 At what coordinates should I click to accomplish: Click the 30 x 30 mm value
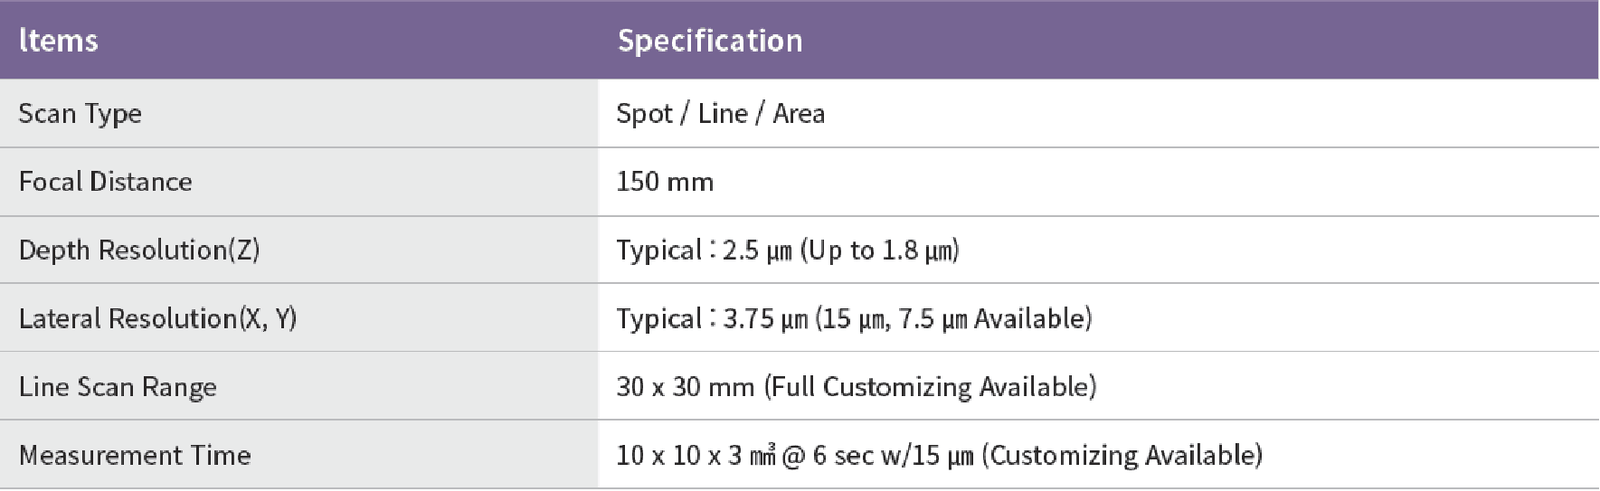point(685,387)
